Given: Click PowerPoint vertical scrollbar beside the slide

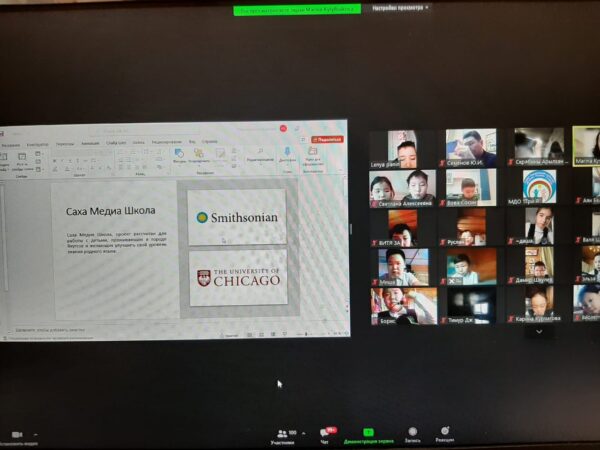Looking at the screenshot, I should click(347, 245).
